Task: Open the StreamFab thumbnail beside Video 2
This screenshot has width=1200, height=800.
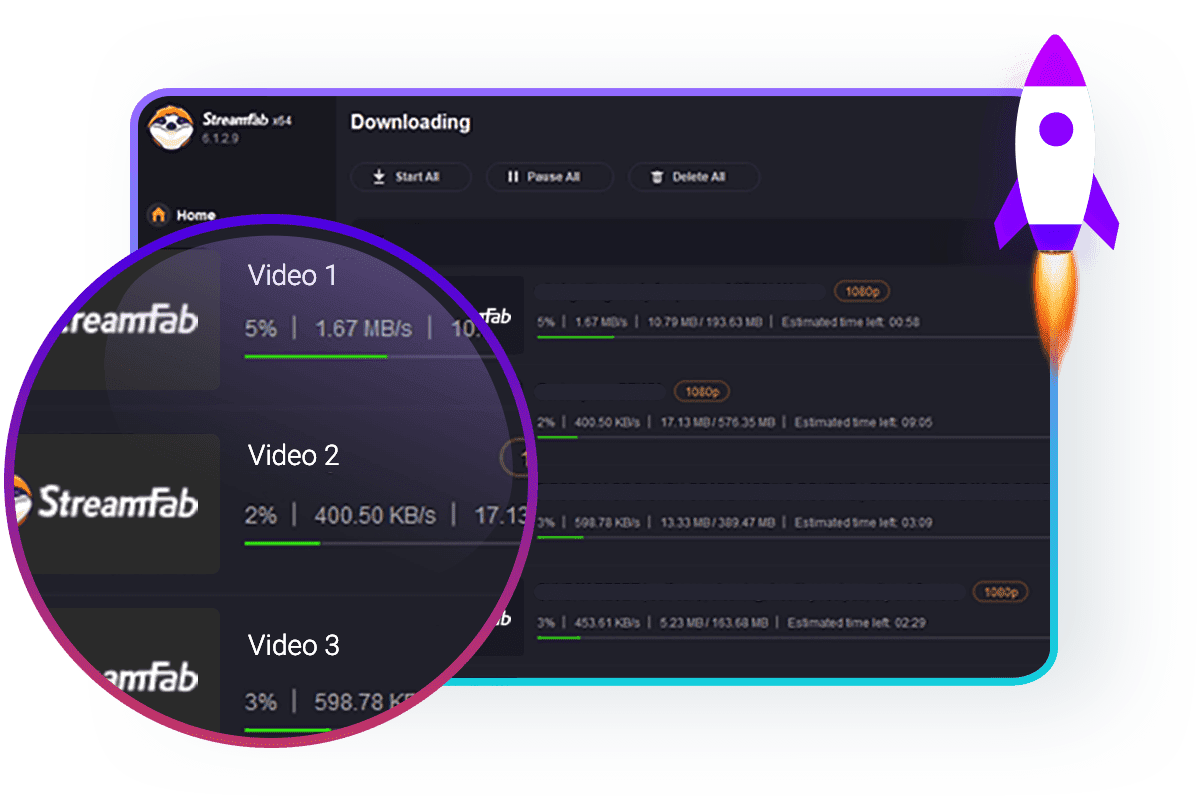Action: tap(115, 503)
